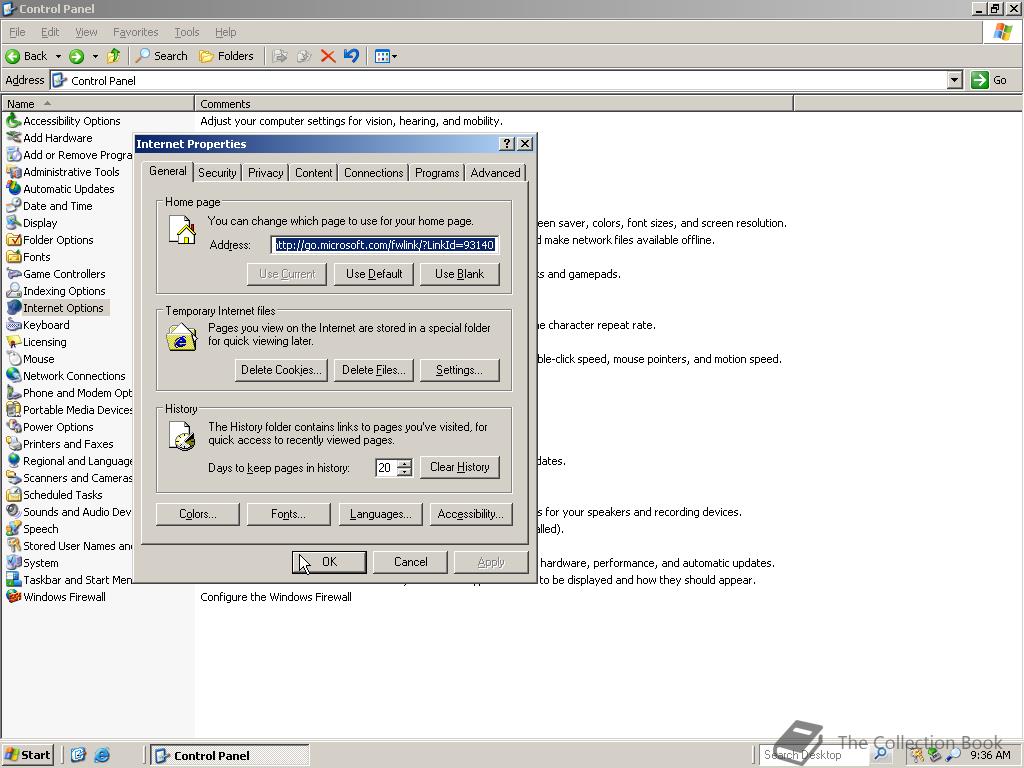Click the Use Default button
The image size is (1024, 768).
[374, 274]
